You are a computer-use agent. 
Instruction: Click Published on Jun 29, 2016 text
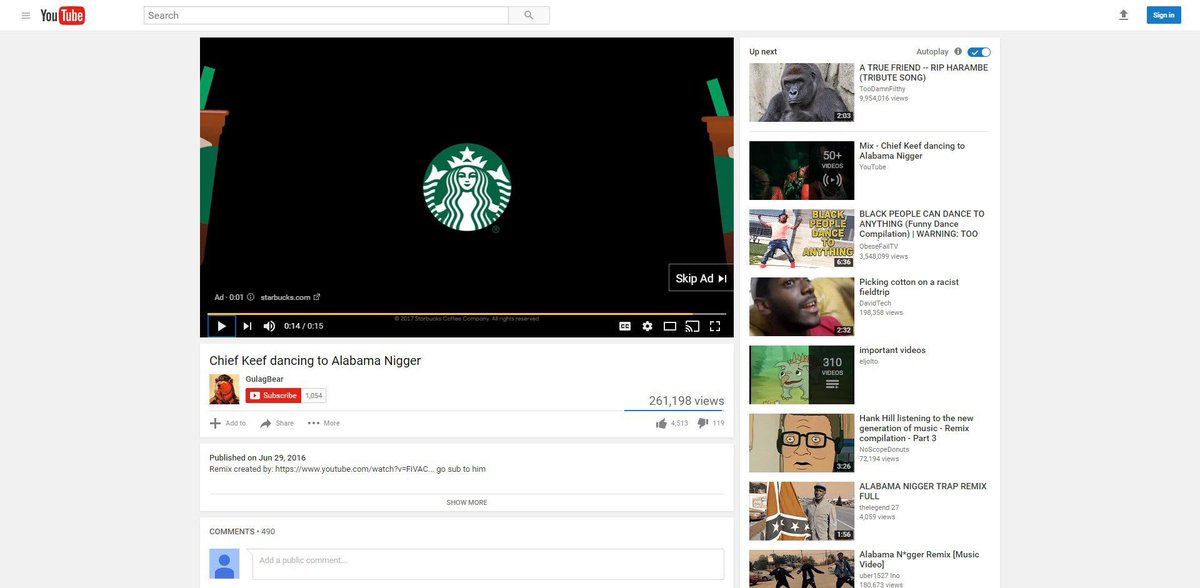pos(257,457)
